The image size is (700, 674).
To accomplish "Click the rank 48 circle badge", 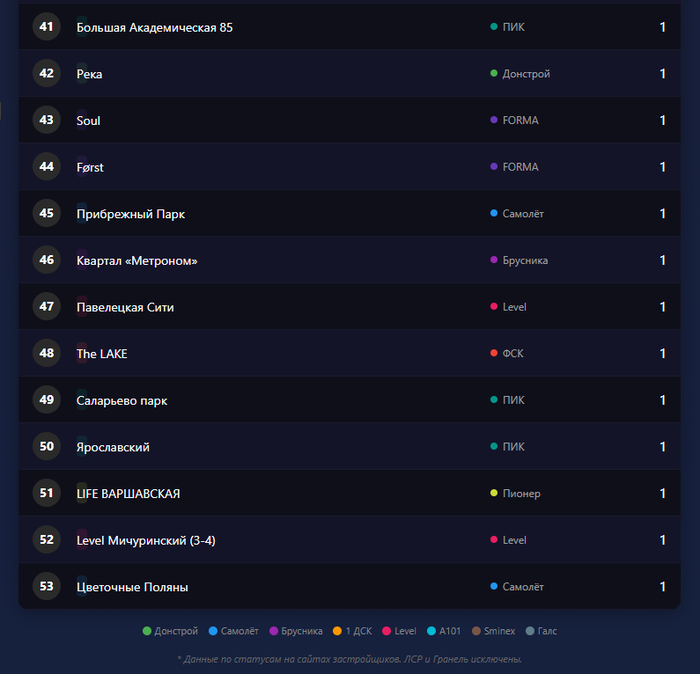I will pos(46,353).
